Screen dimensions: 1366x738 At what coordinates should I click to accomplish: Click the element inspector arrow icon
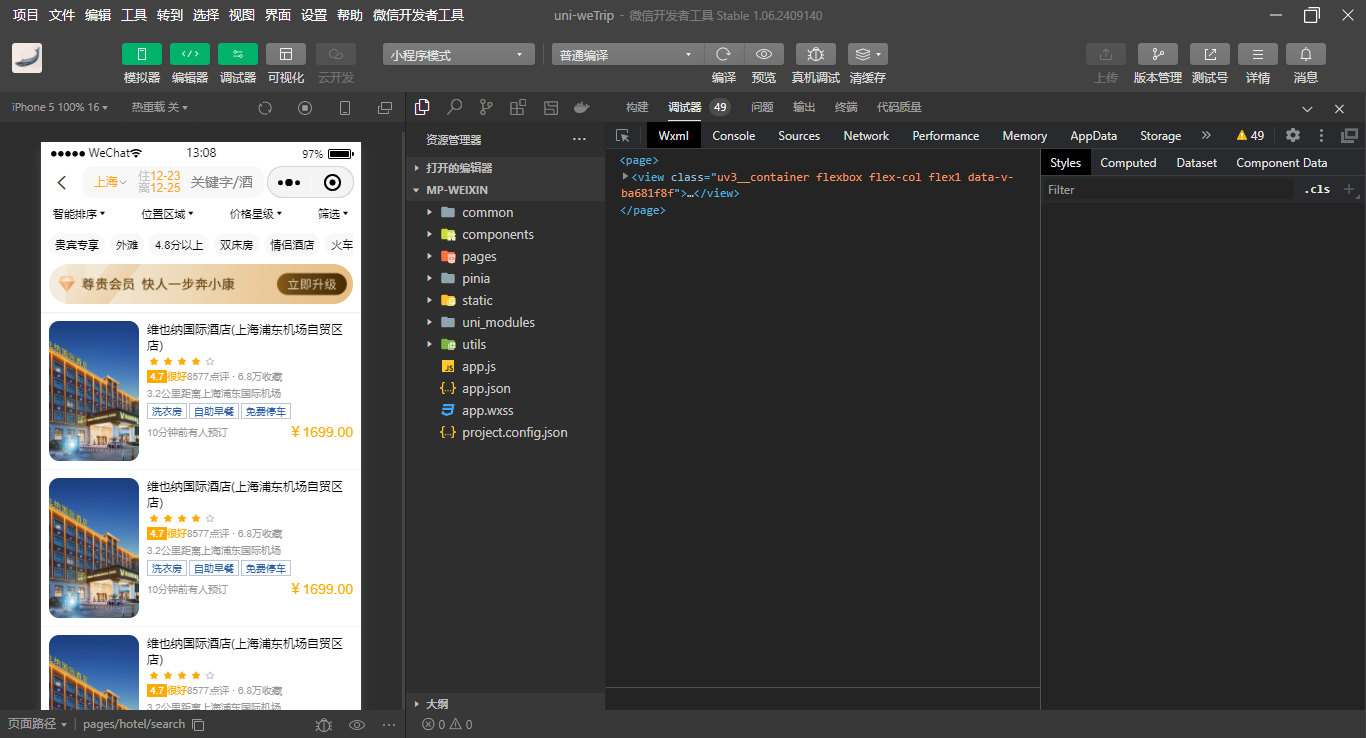tap(623, 135)
